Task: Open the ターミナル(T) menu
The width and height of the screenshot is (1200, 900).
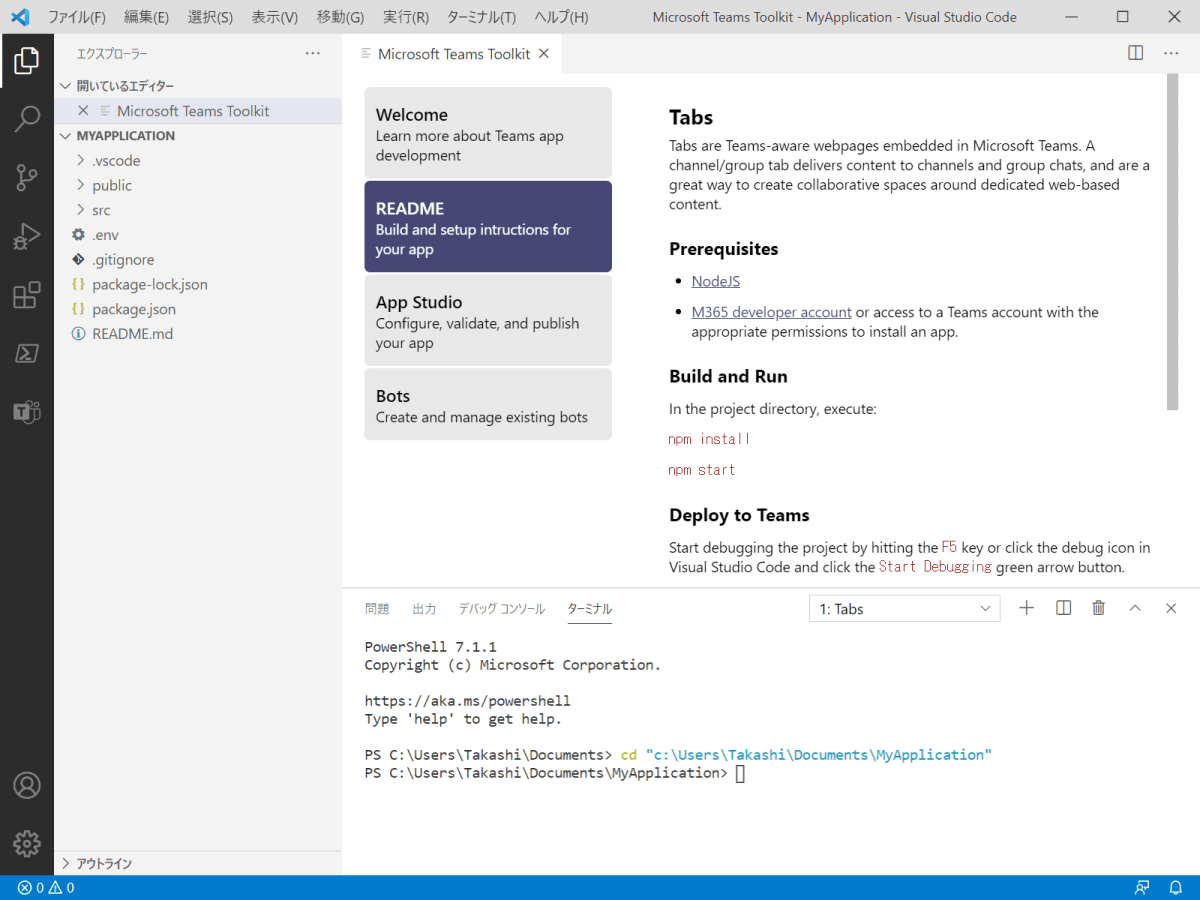Action: point(481,17)
